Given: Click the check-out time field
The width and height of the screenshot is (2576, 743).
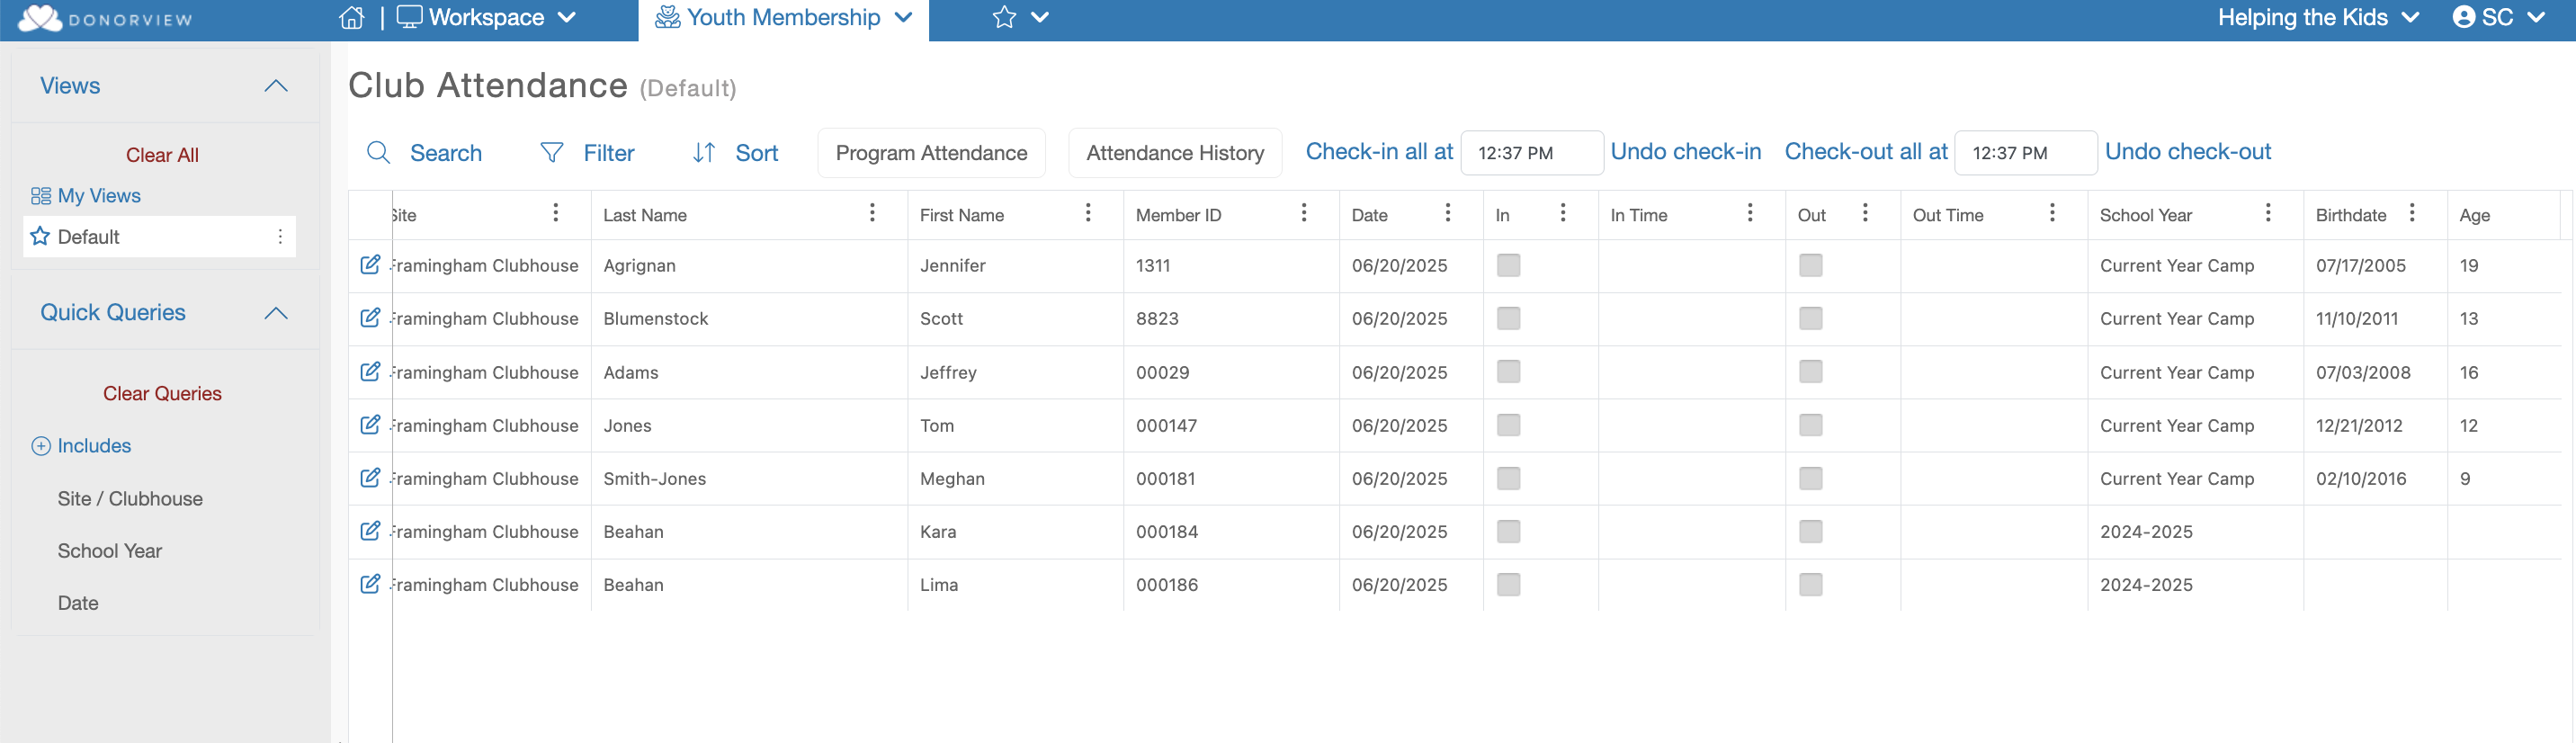Looking at the screenshot, I should (x=2026, y=153).
